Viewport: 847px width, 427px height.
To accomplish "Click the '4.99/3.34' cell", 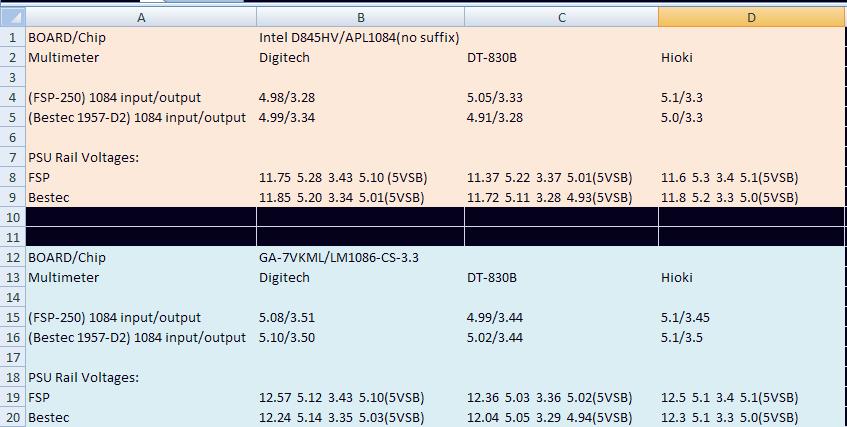I will 360,117.
